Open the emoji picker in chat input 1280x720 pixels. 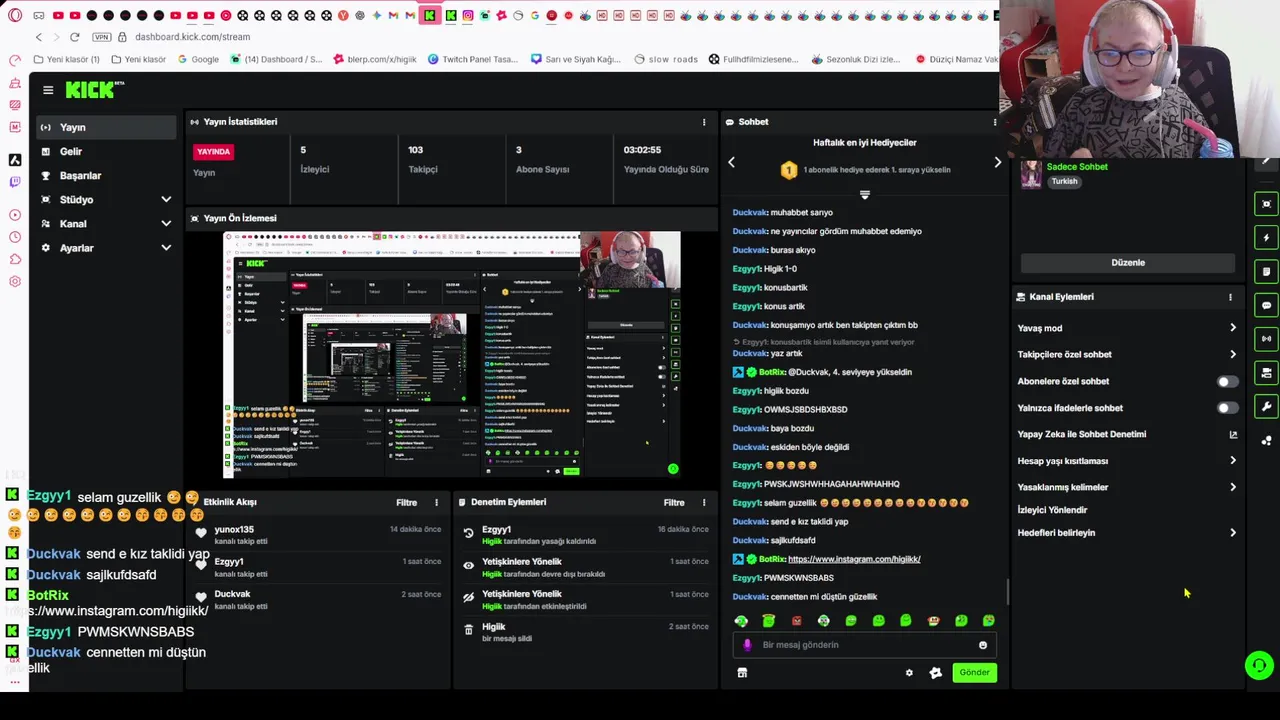(x=983, y=645)
